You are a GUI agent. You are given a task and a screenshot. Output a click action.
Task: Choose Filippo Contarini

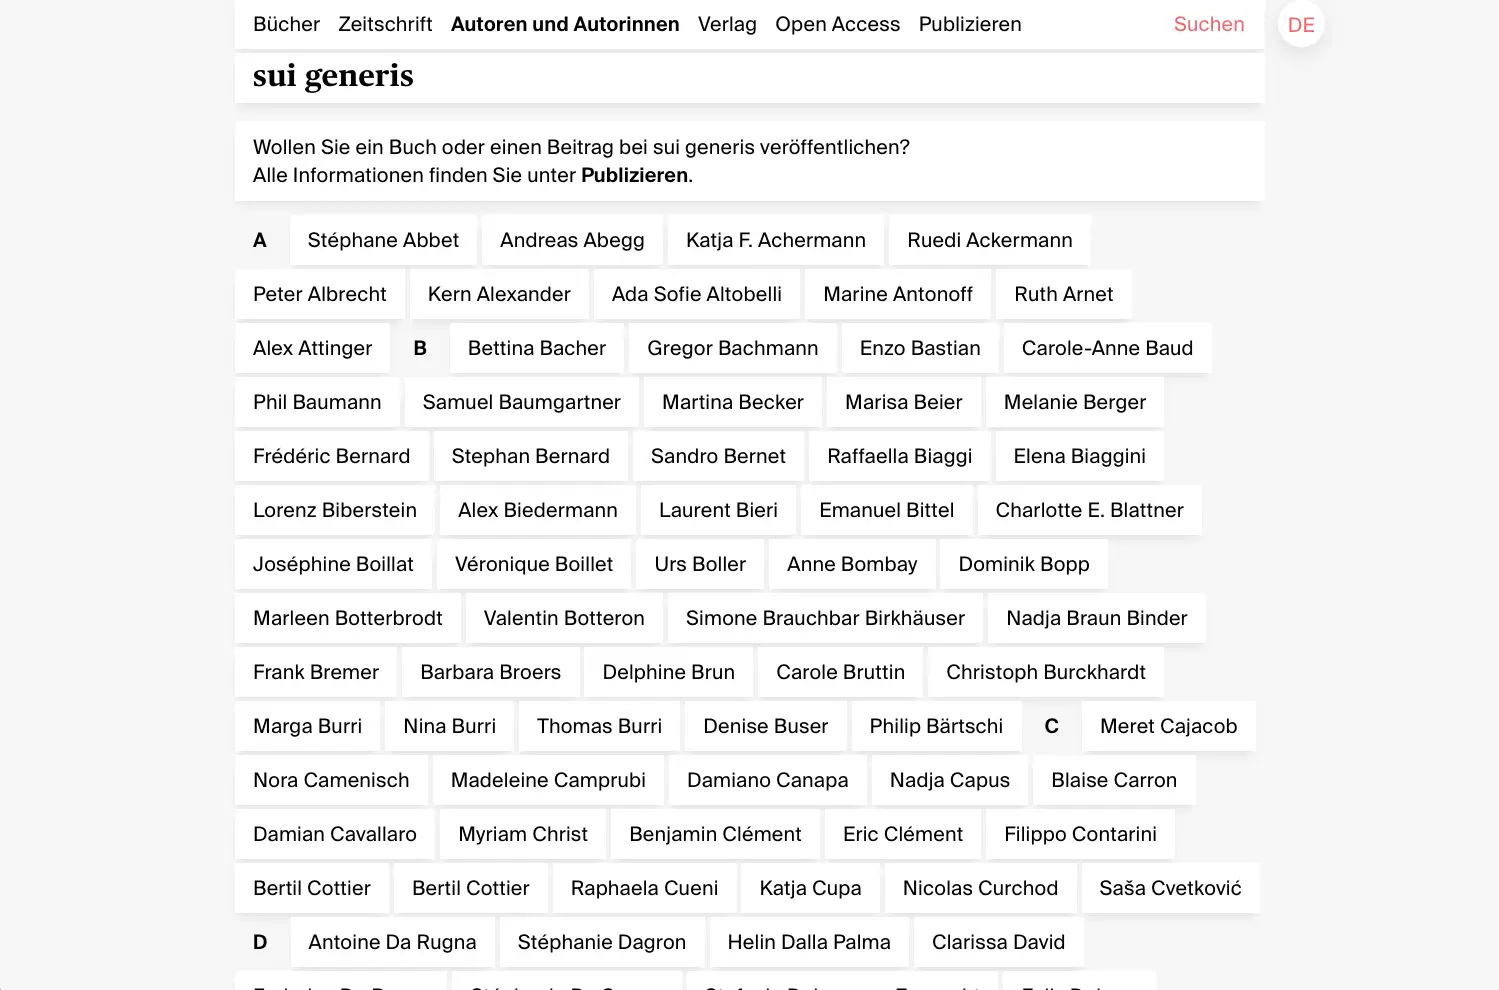(1080, 834)
